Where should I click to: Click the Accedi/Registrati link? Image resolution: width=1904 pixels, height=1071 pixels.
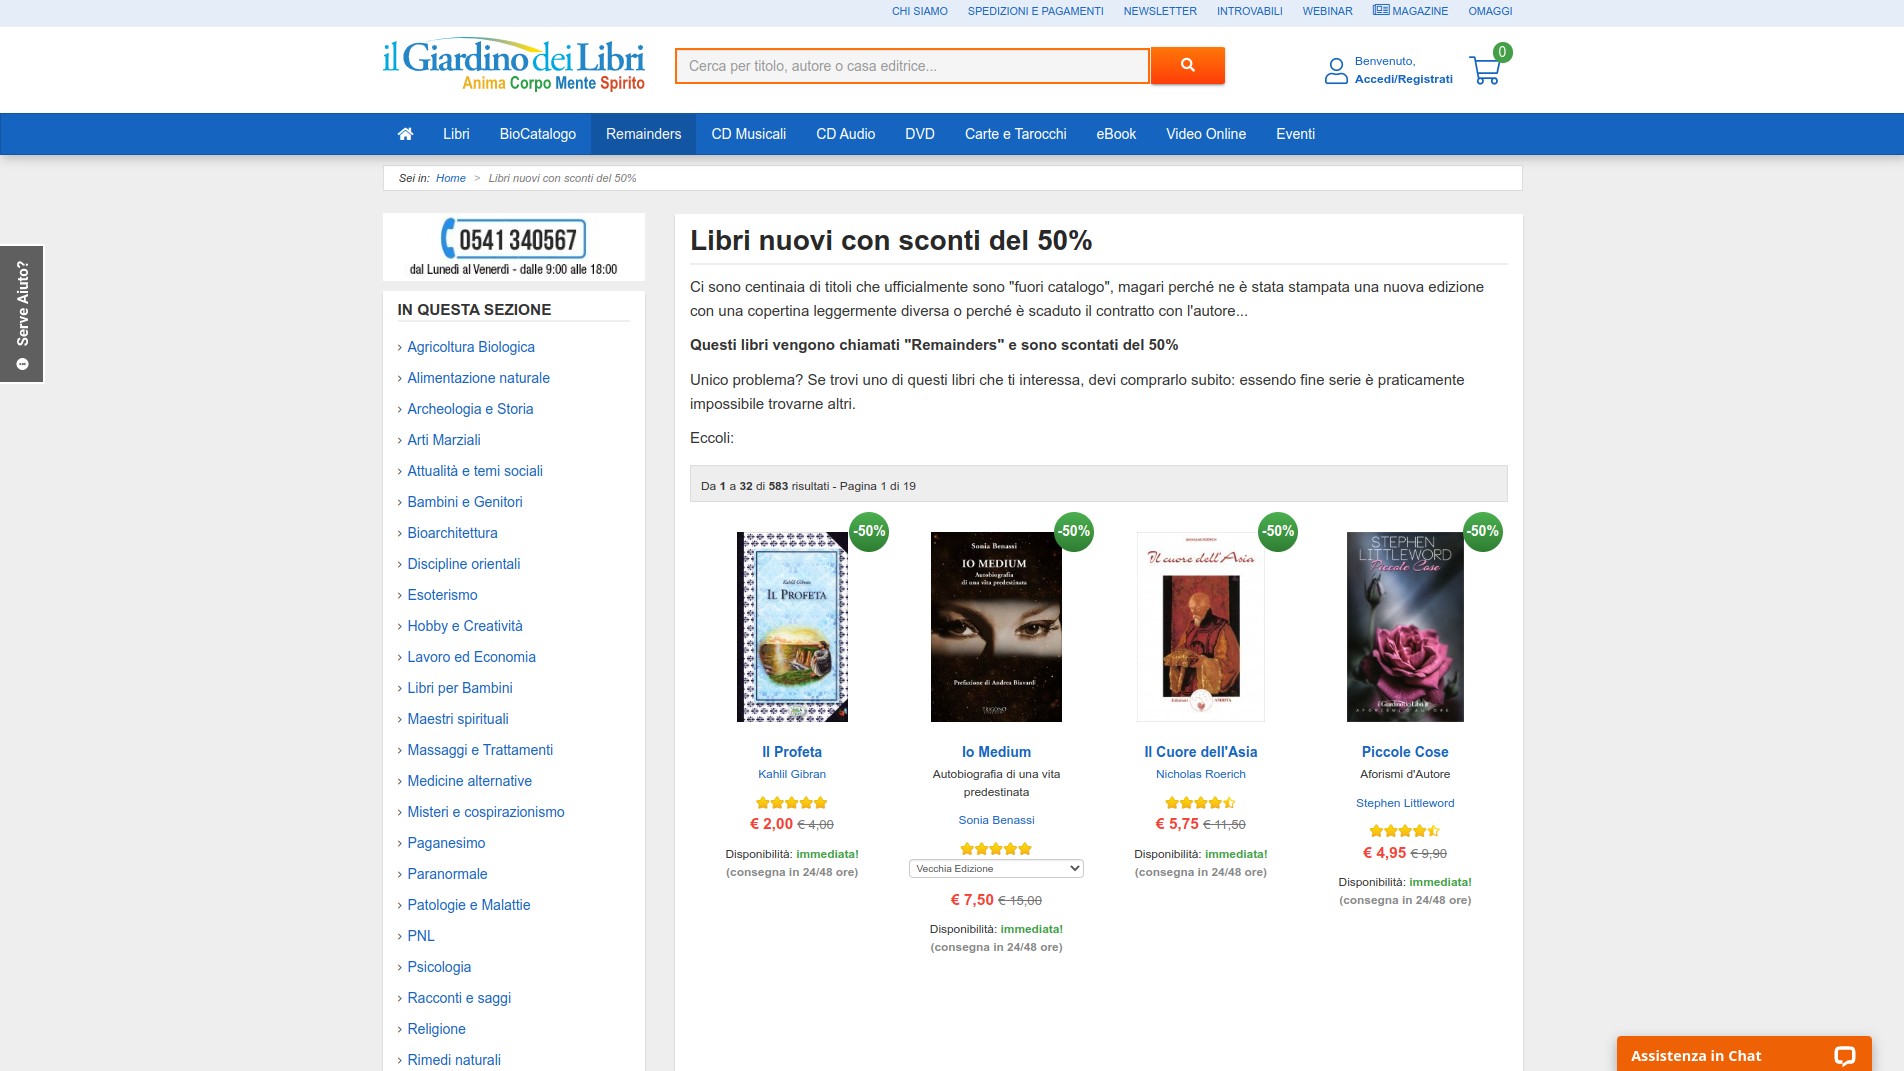(1403, 79)
